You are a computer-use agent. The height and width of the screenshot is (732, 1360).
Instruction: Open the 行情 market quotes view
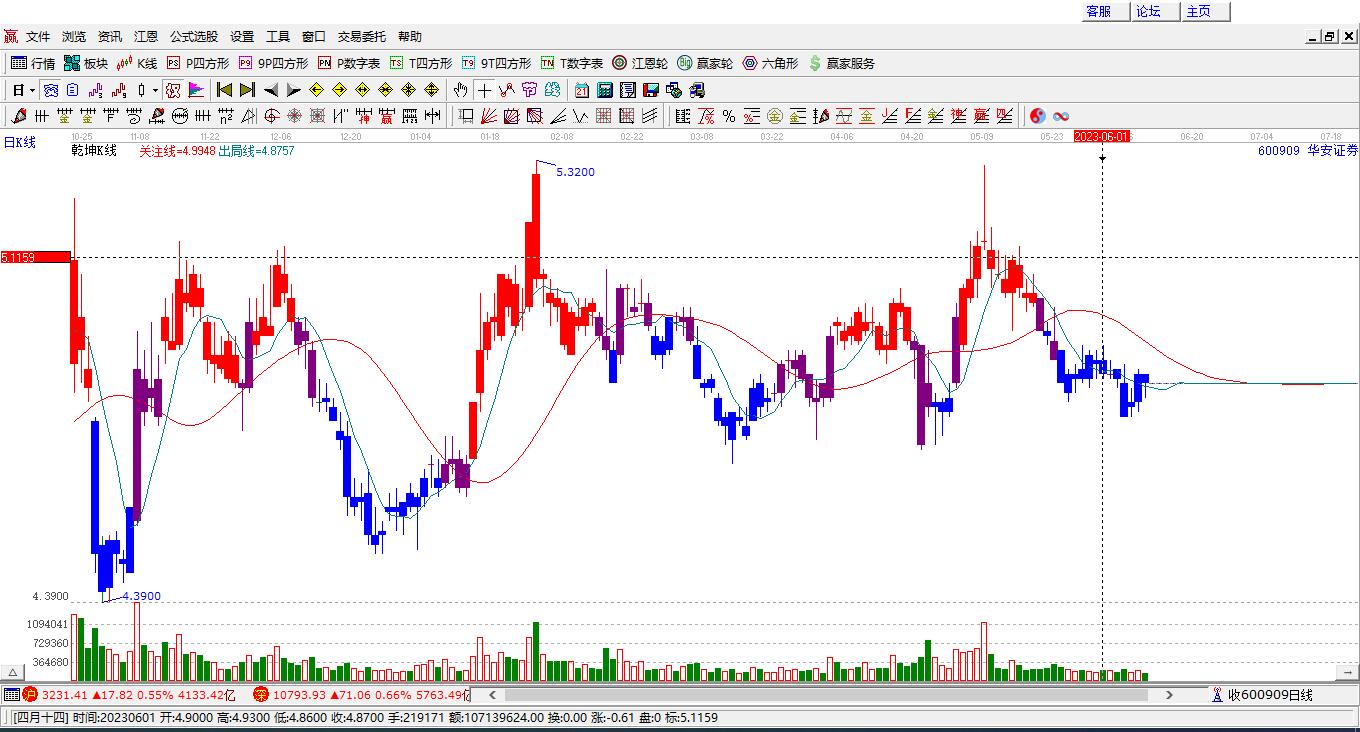pos(33,63)
